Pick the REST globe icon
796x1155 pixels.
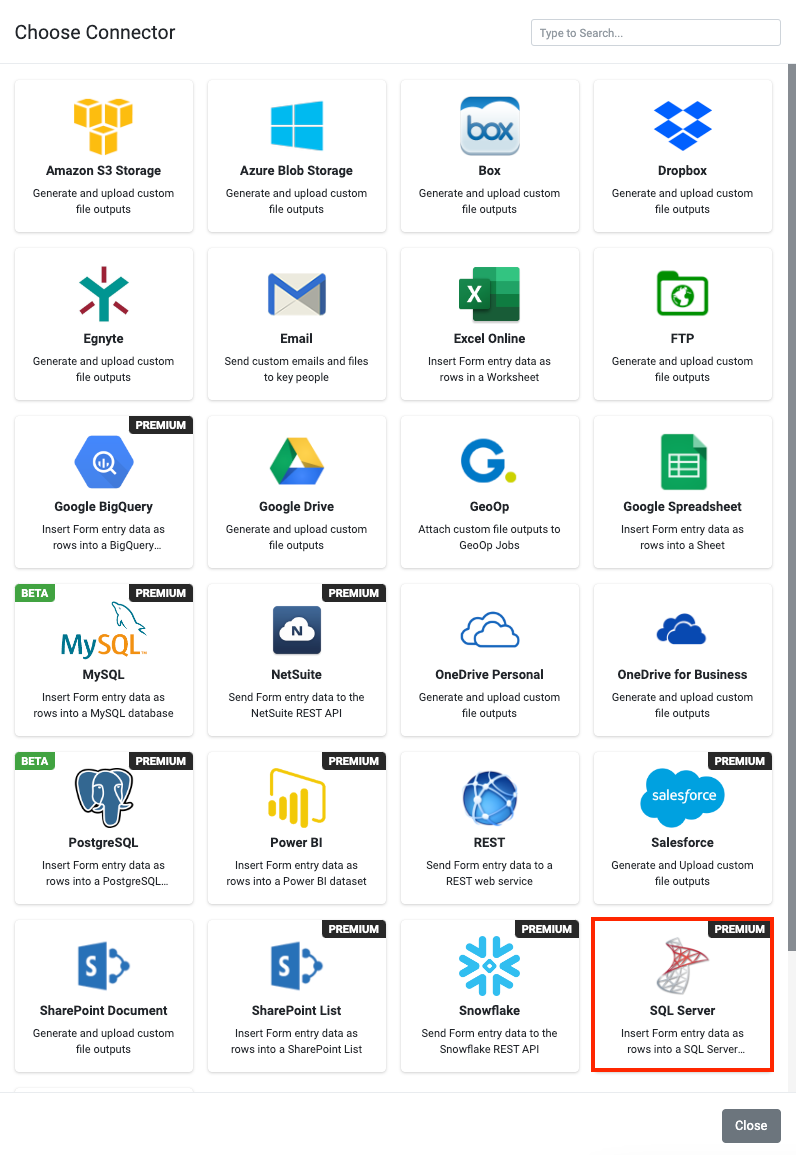pos(490,798)
